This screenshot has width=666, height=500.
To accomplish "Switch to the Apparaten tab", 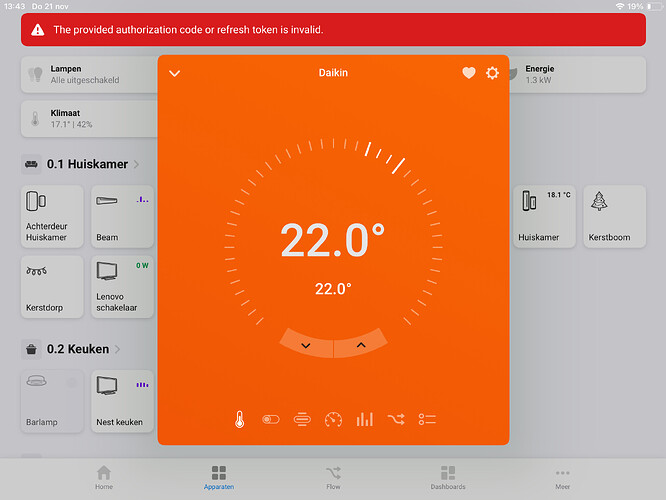I will (x=219, y=477).
